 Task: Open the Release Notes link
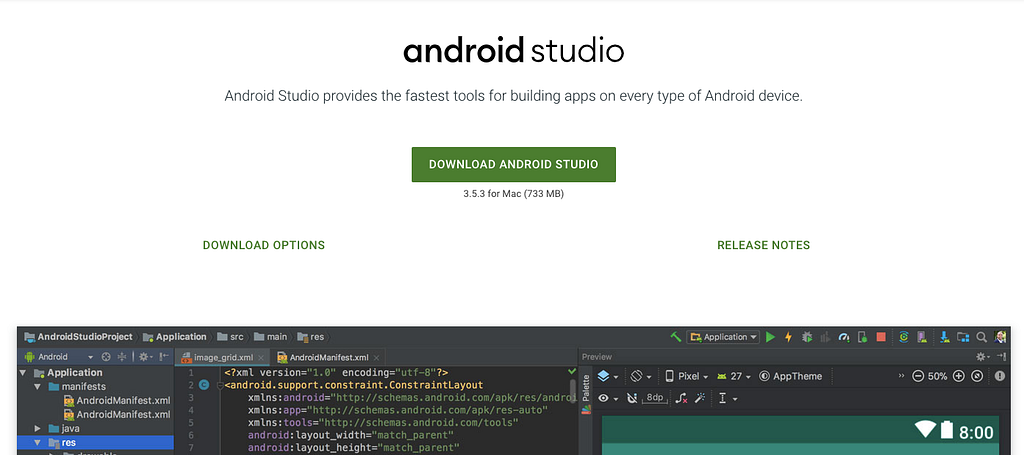click(x=763, y=245)
